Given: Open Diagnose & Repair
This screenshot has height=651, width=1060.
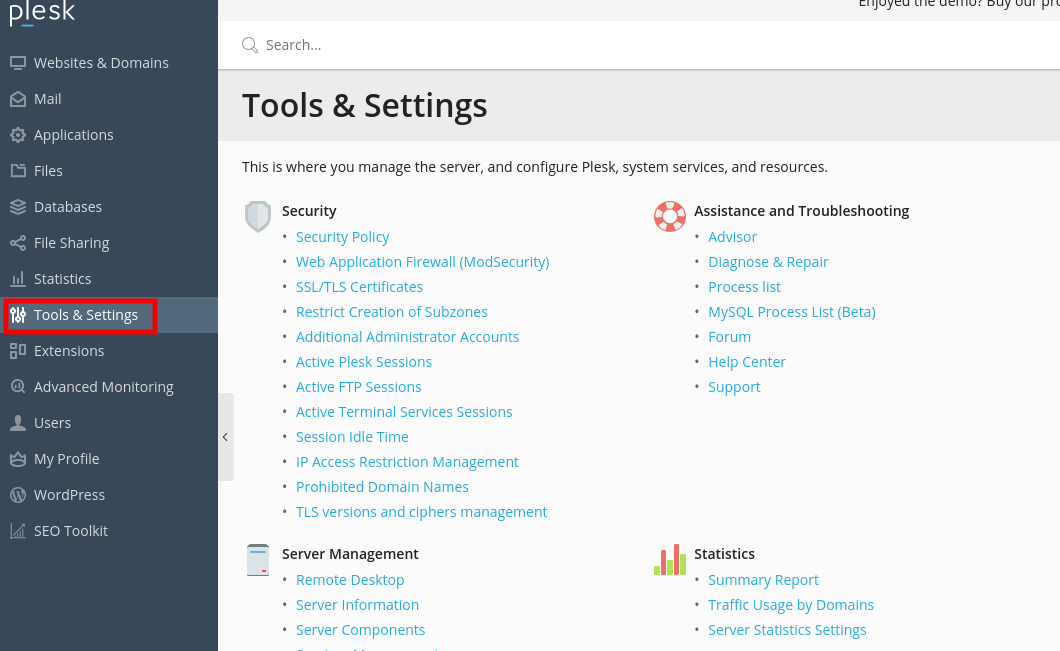Looking at the screenshot, I should click(768, 262).
